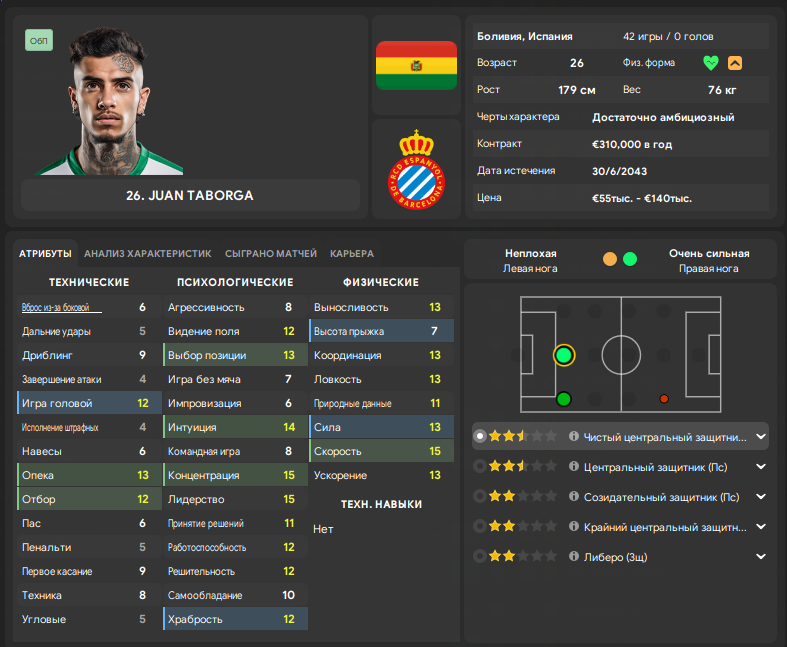787x647 pixels.
Task: Click the Juan Taborga player portrait
Action: tap(109, 101)
